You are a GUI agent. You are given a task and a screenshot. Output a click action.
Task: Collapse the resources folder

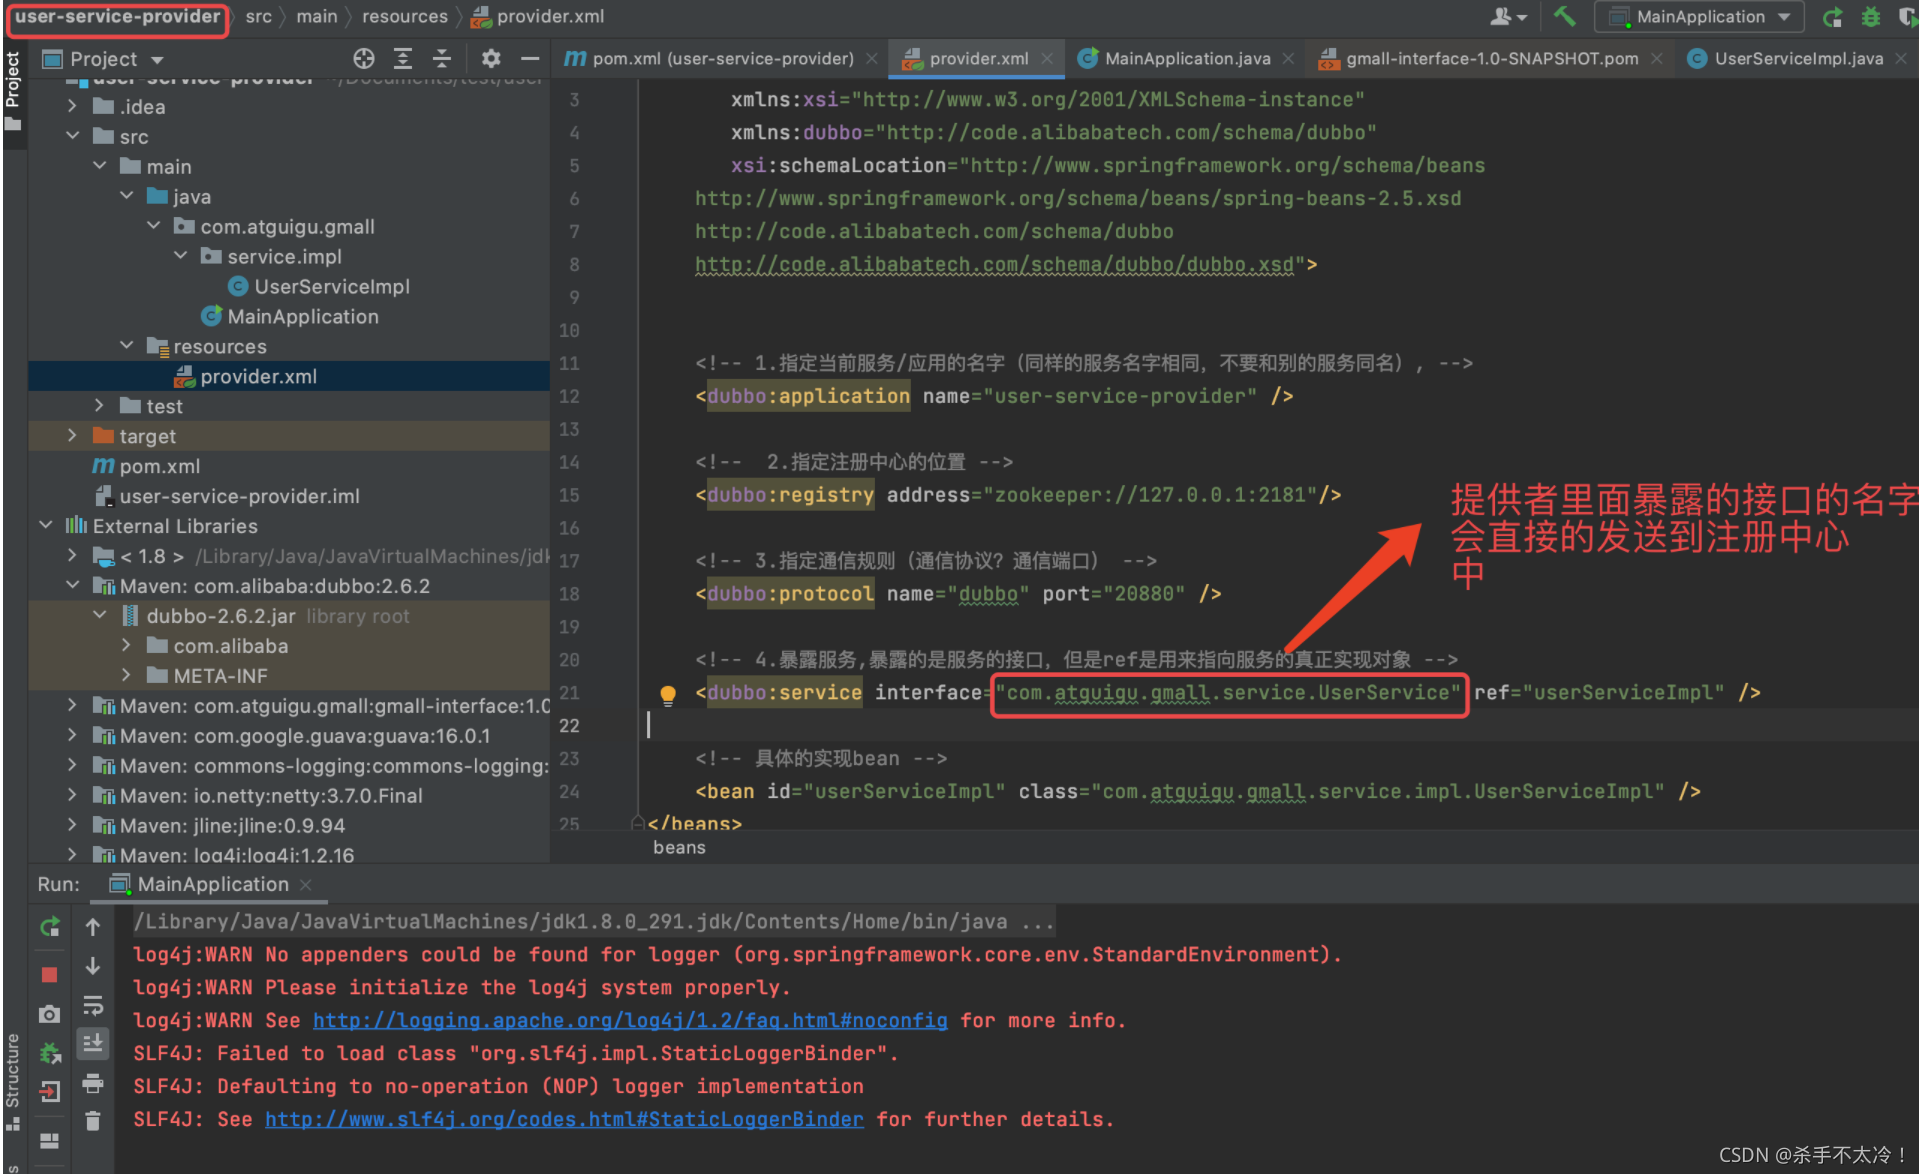pyautogui.click(x=126, y=346)
